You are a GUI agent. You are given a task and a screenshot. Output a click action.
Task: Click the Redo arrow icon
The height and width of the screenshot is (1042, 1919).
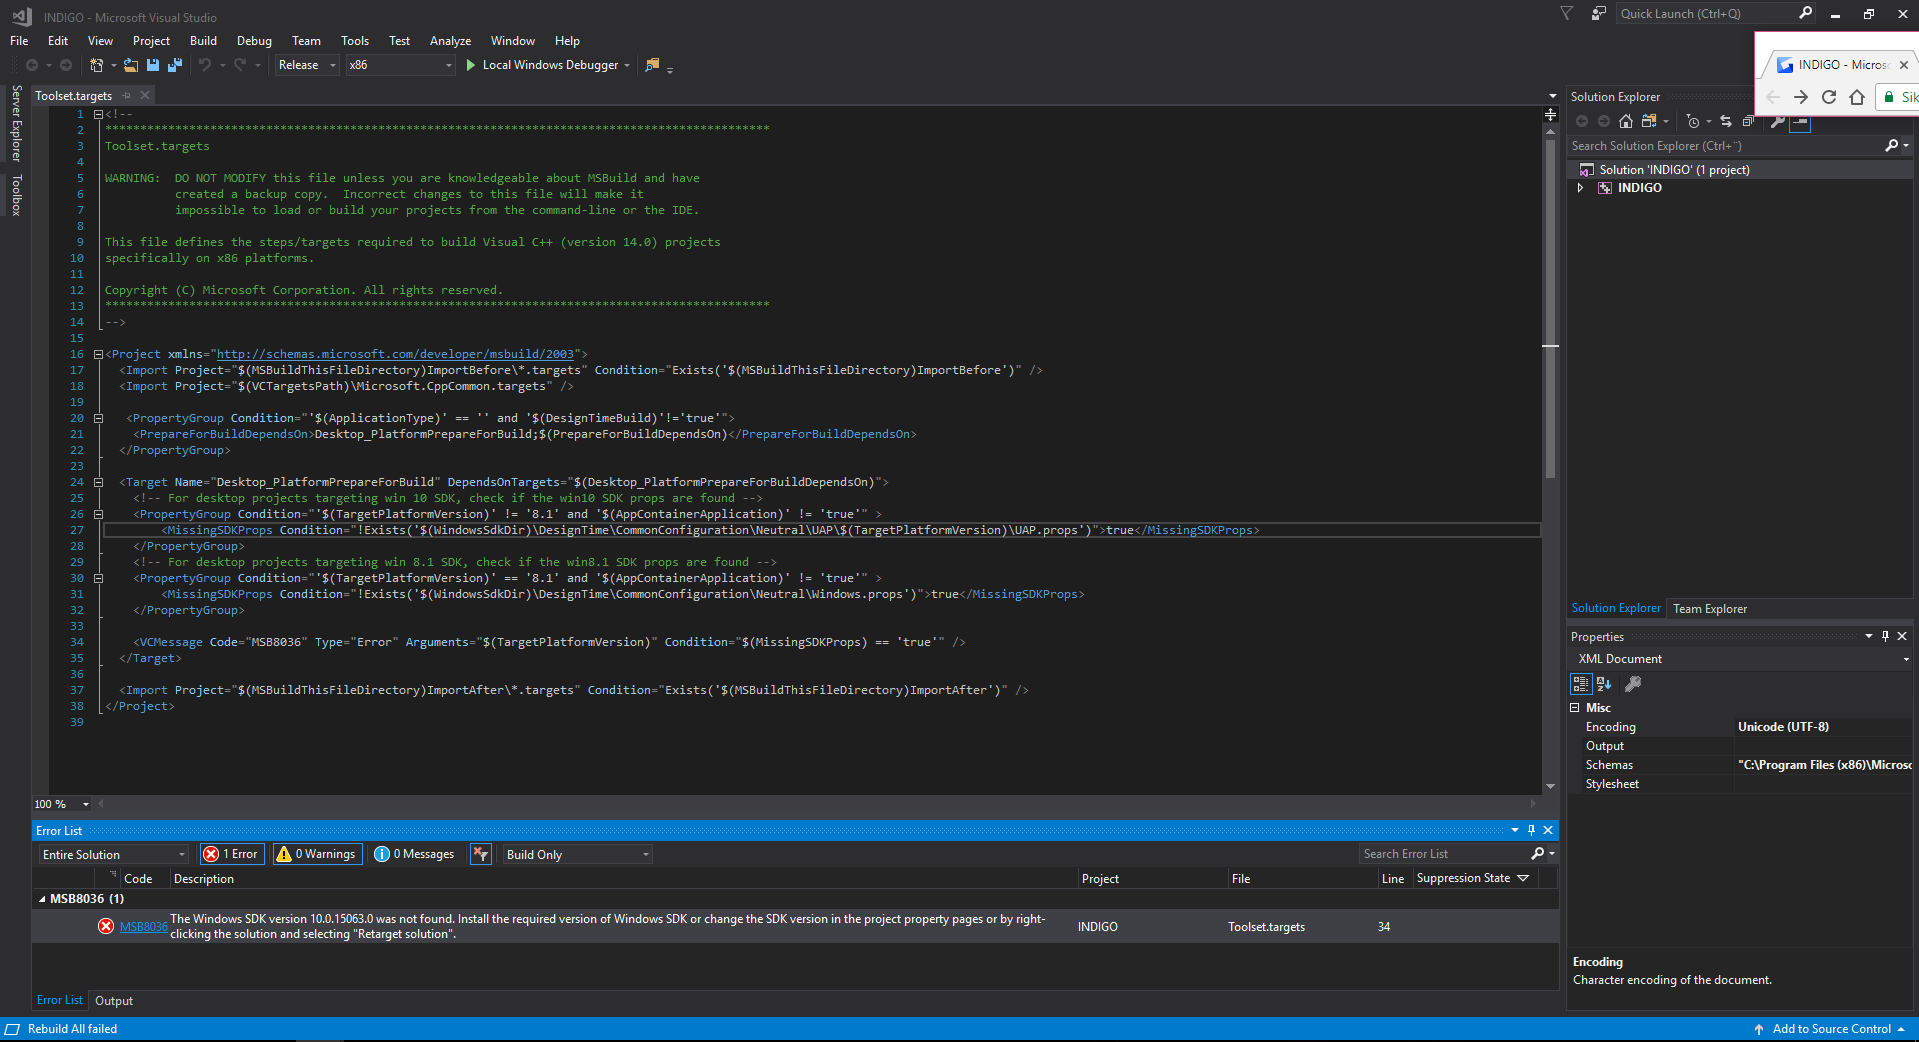tap(240, 65)
